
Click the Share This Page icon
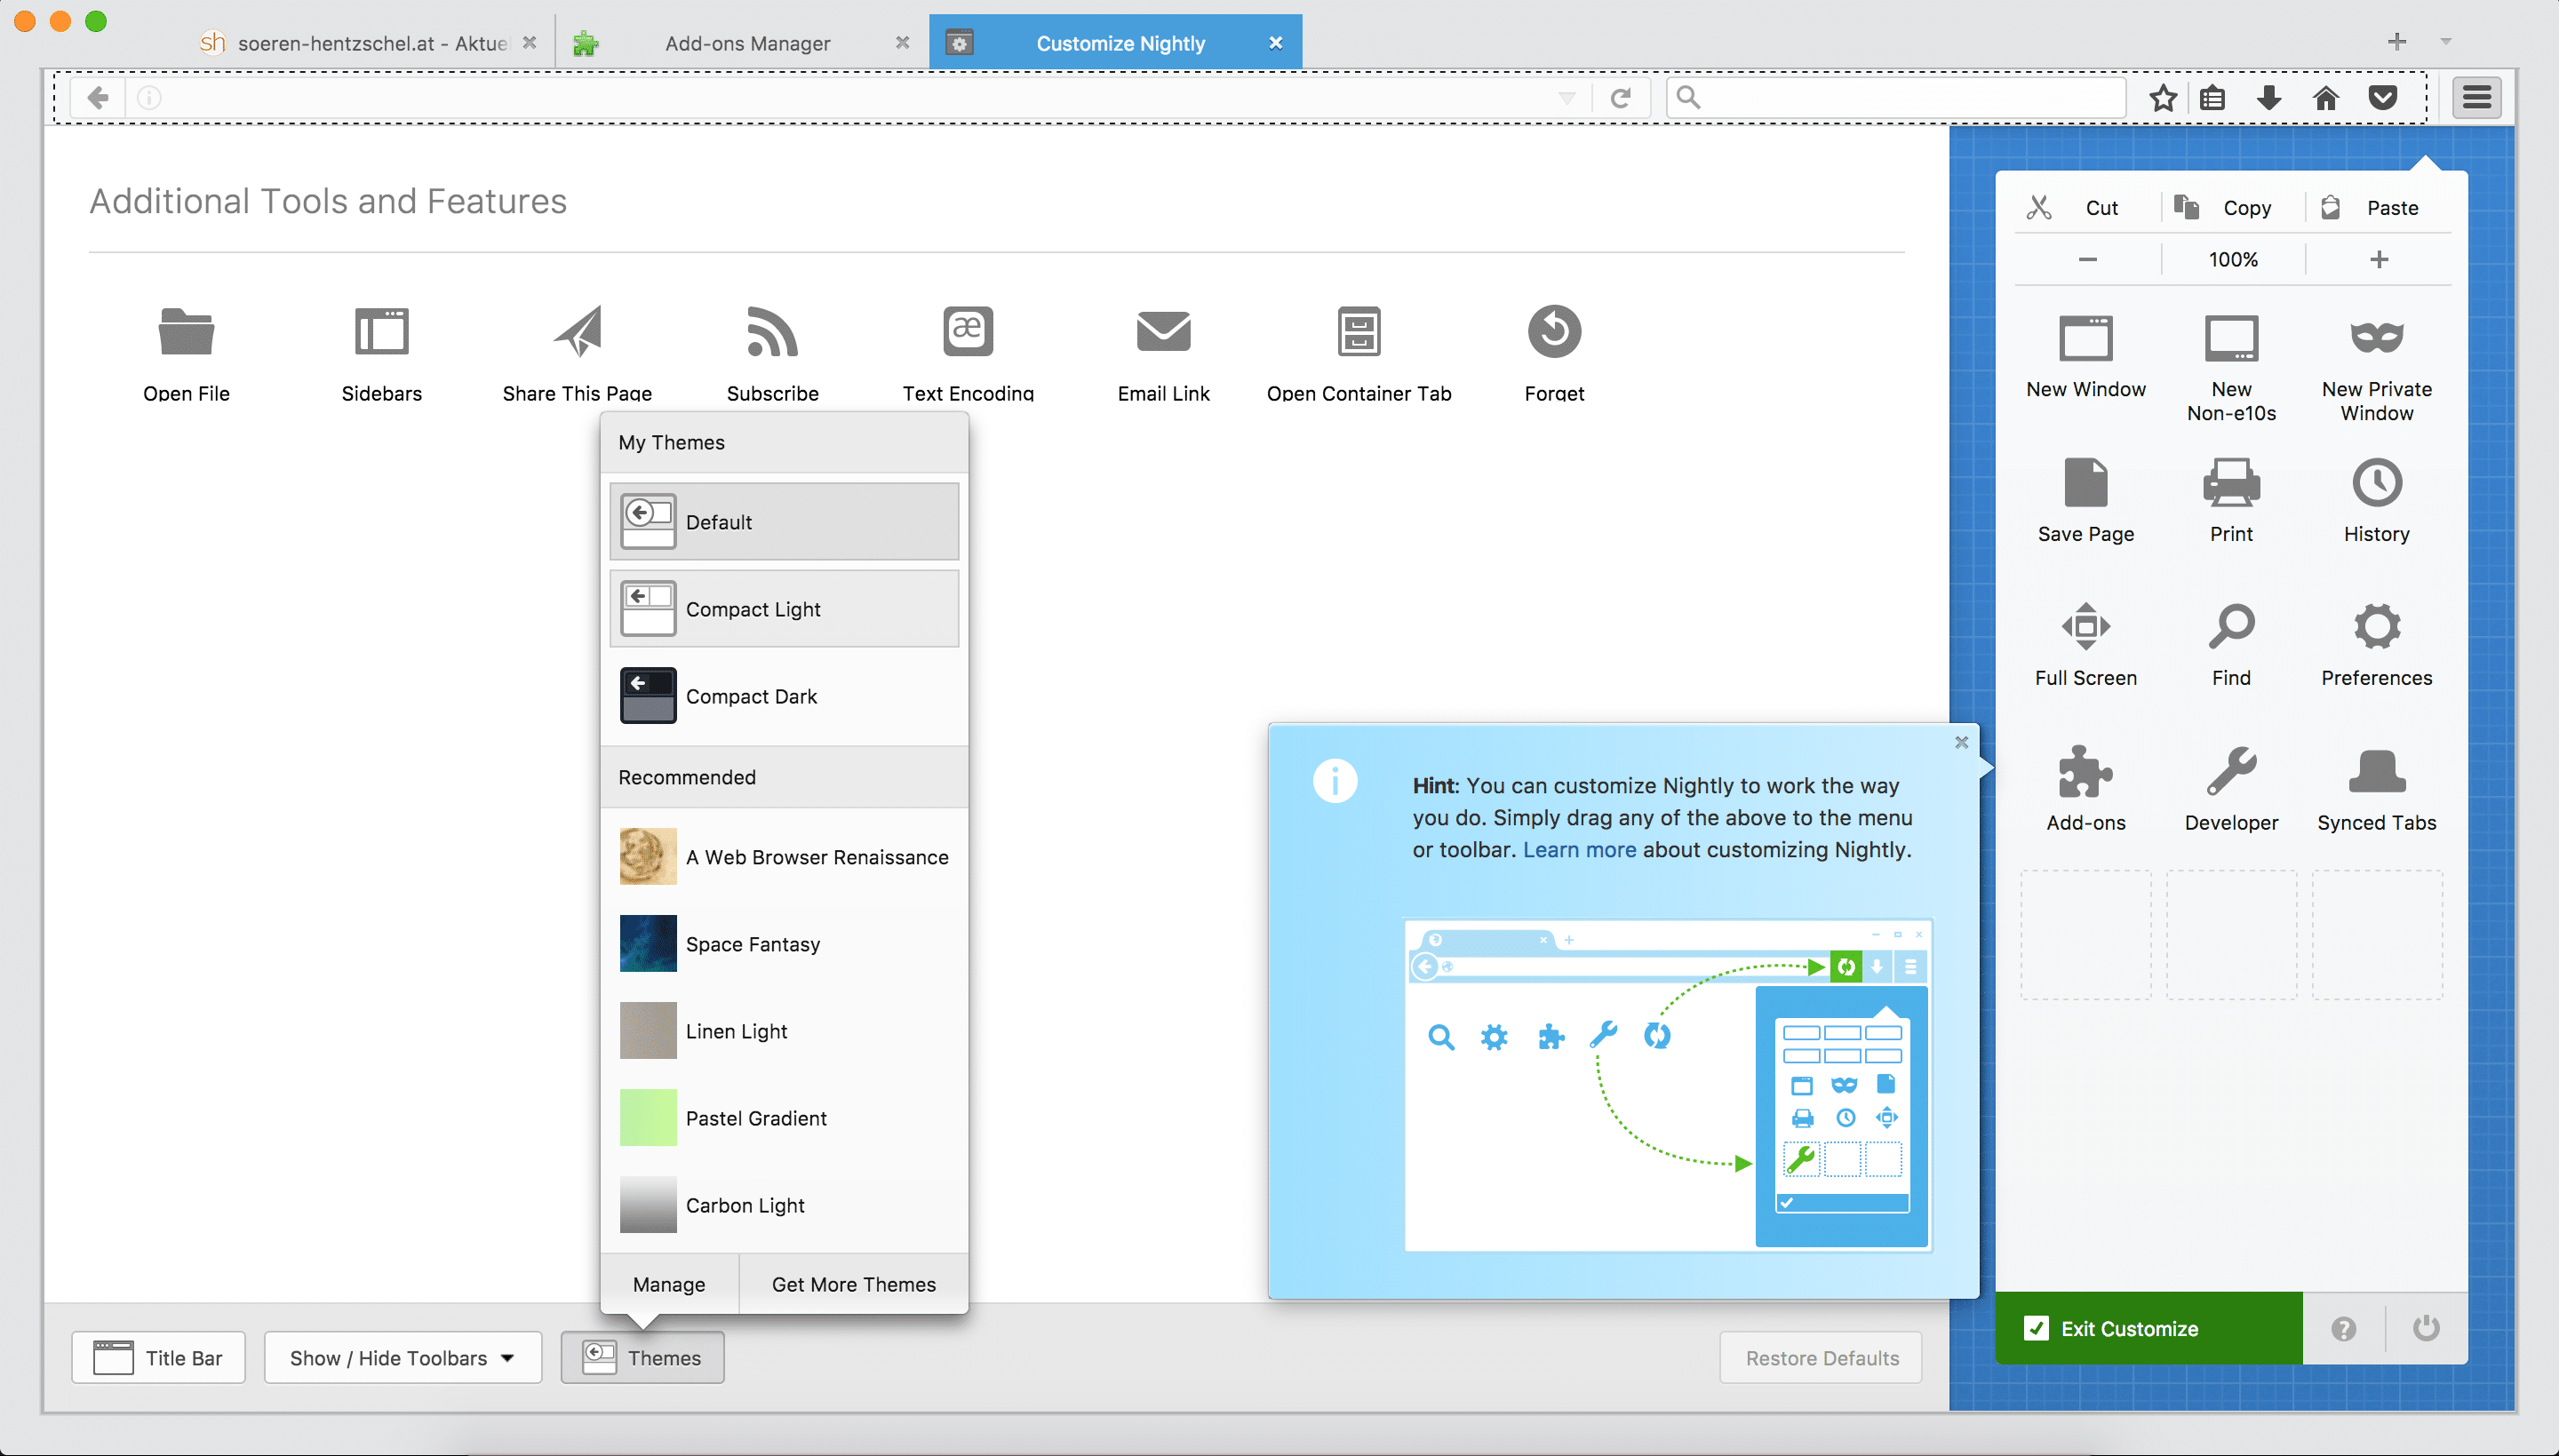[578, 331]
